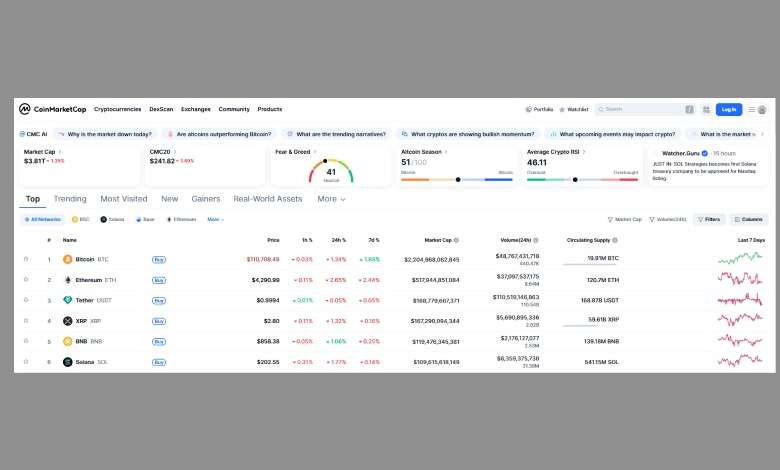Expand the Market Cap card chevron

(x=60, y=152)
